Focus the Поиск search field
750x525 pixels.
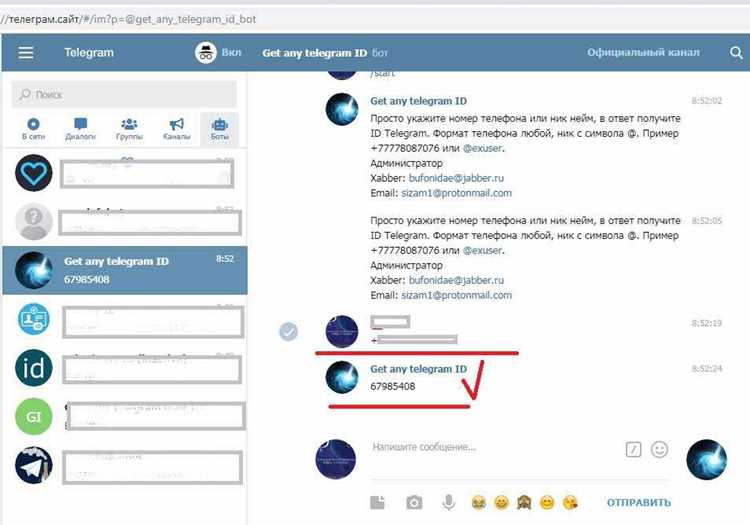(x=124, y=94)
